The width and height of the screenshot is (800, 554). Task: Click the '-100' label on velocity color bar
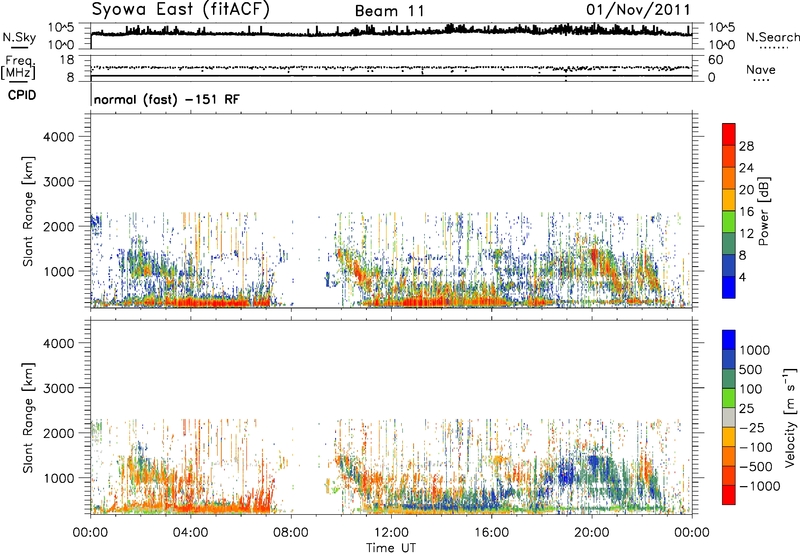[756, 447]
